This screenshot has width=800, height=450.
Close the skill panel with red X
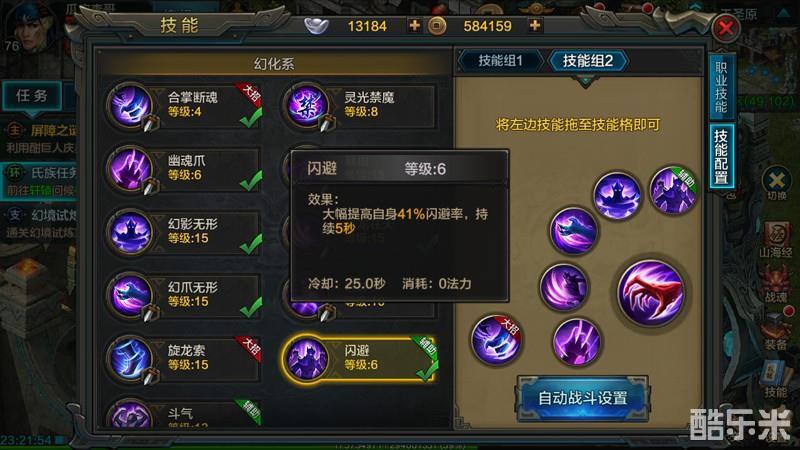726,28
